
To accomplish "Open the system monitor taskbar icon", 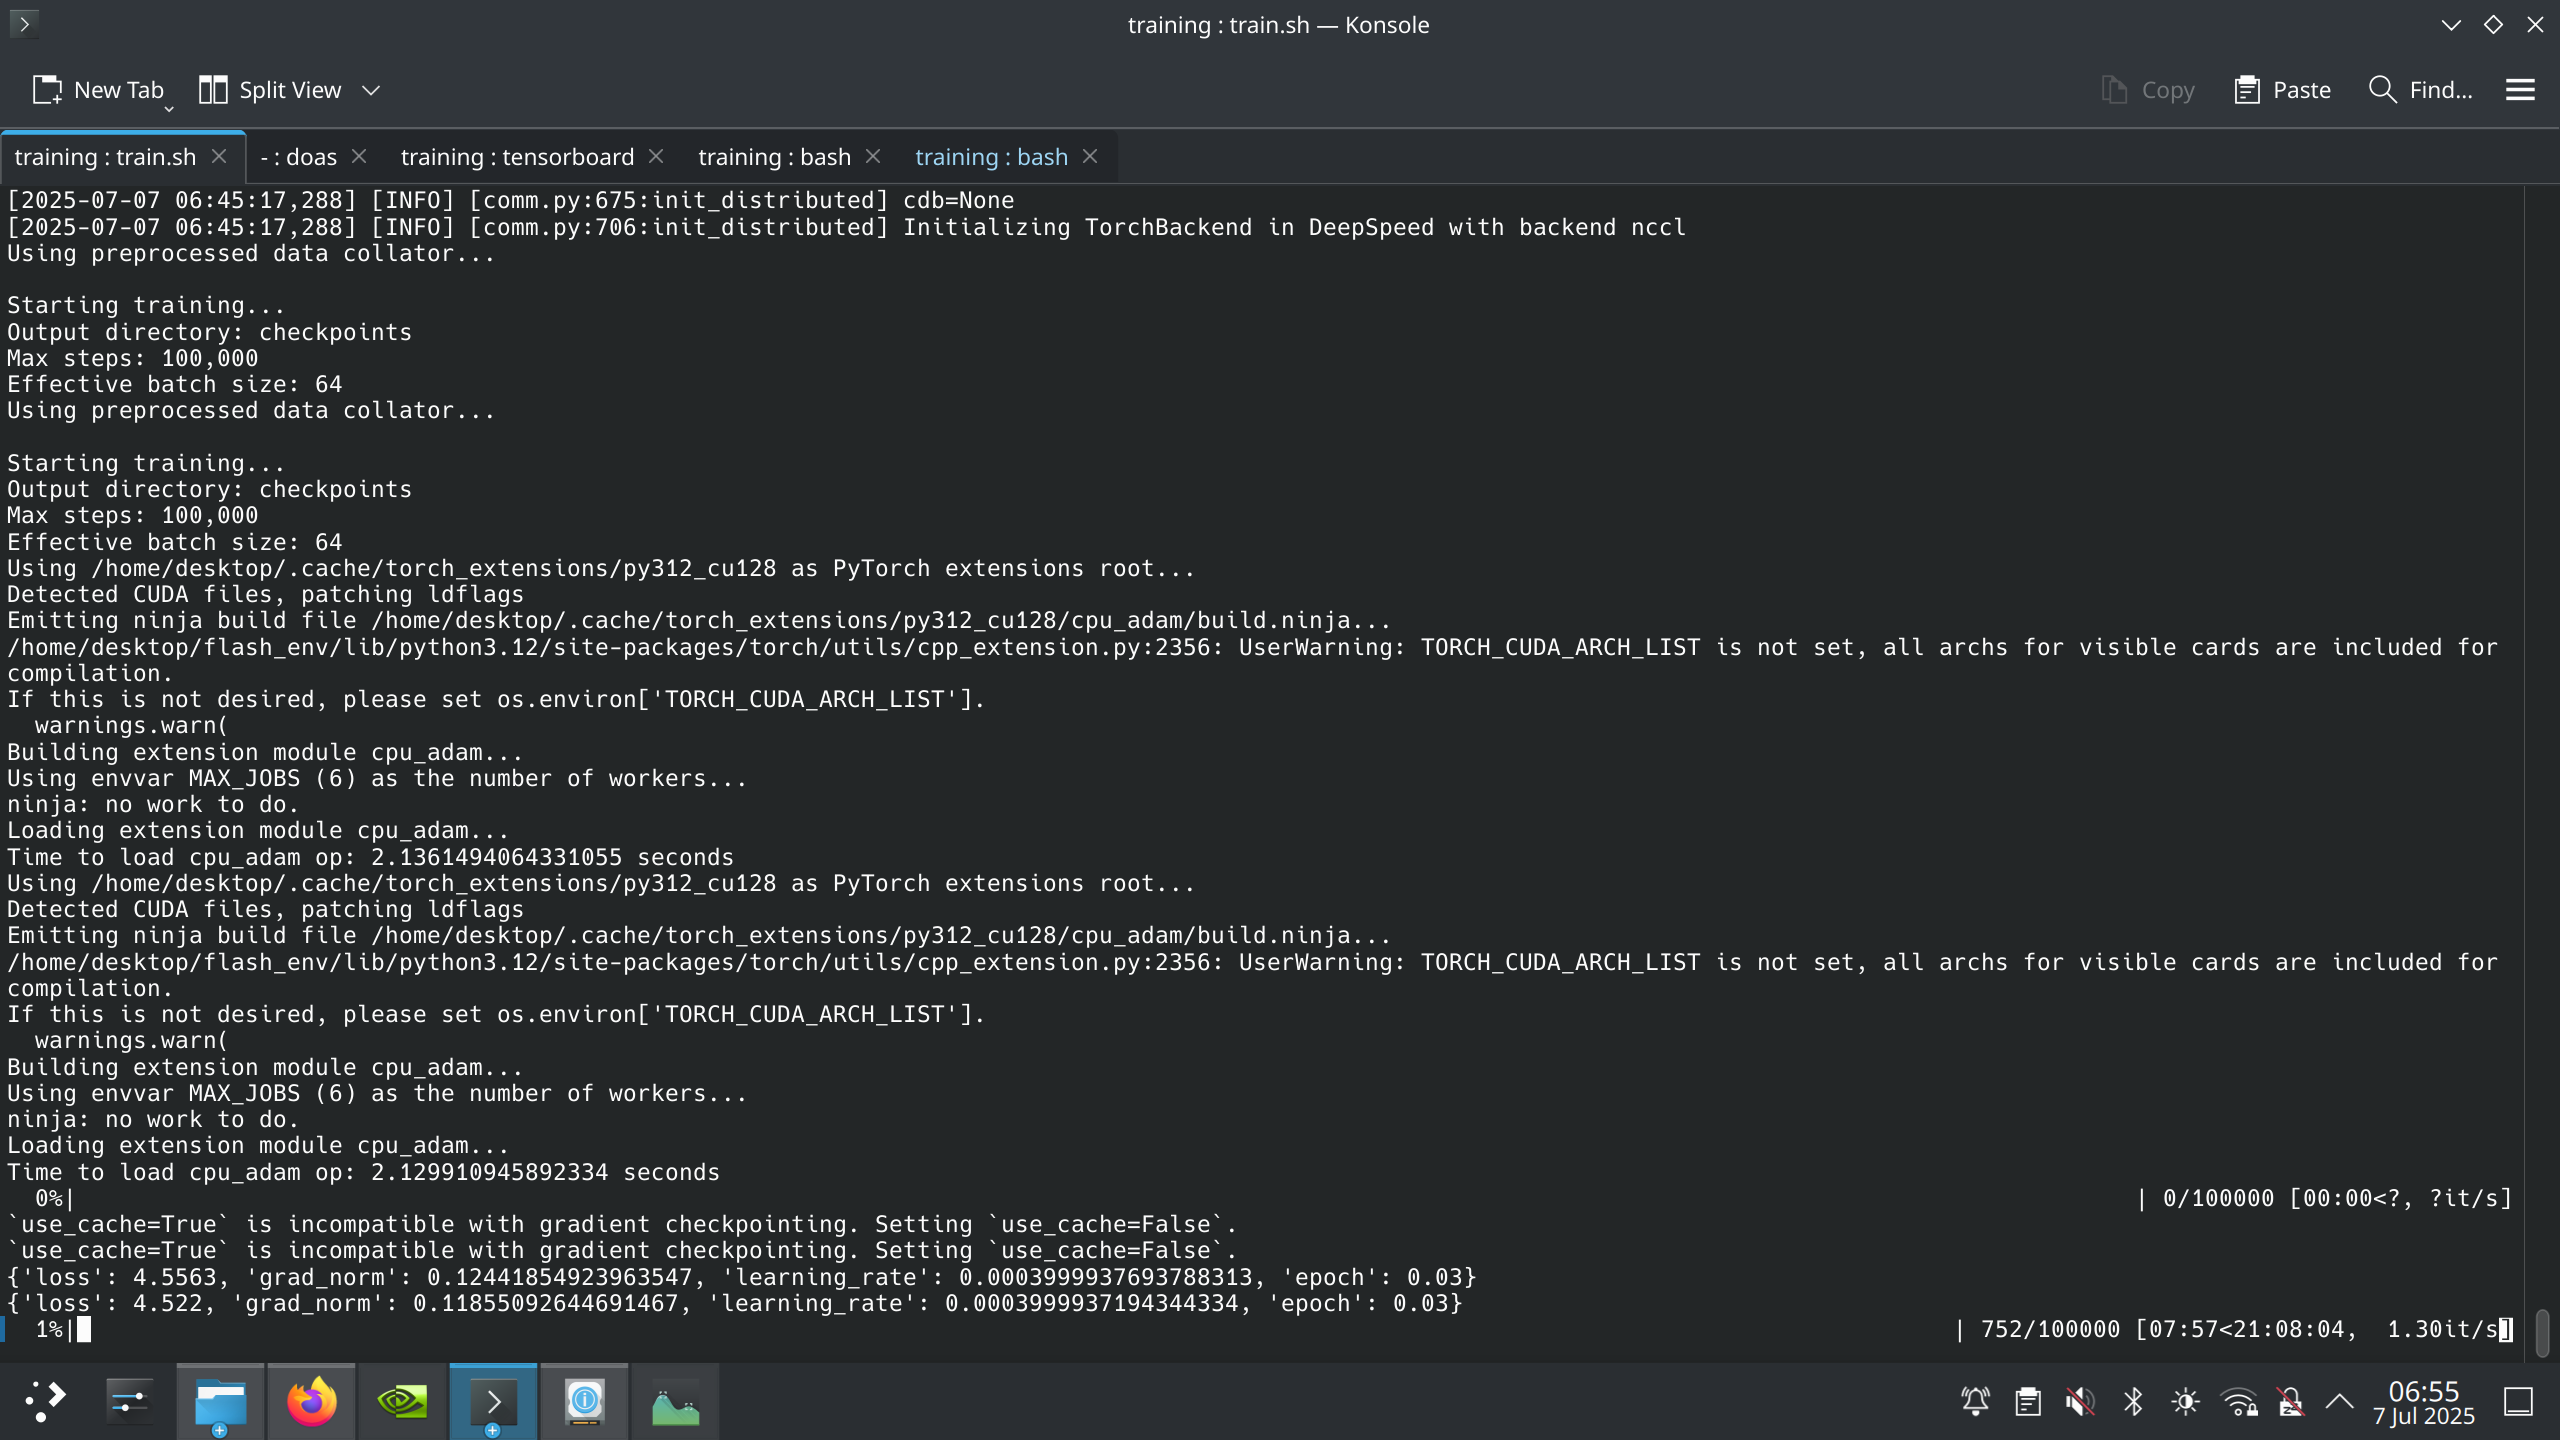I will (675, 1401).
